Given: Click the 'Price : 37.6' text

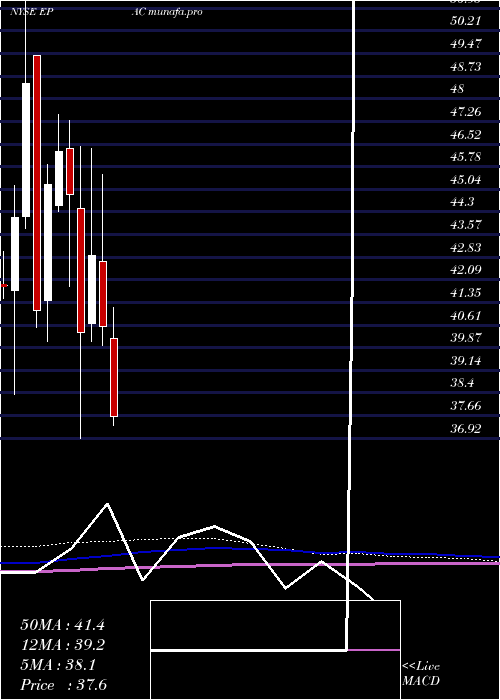Looking at the screenshot, I should click(x=63, y=685).
